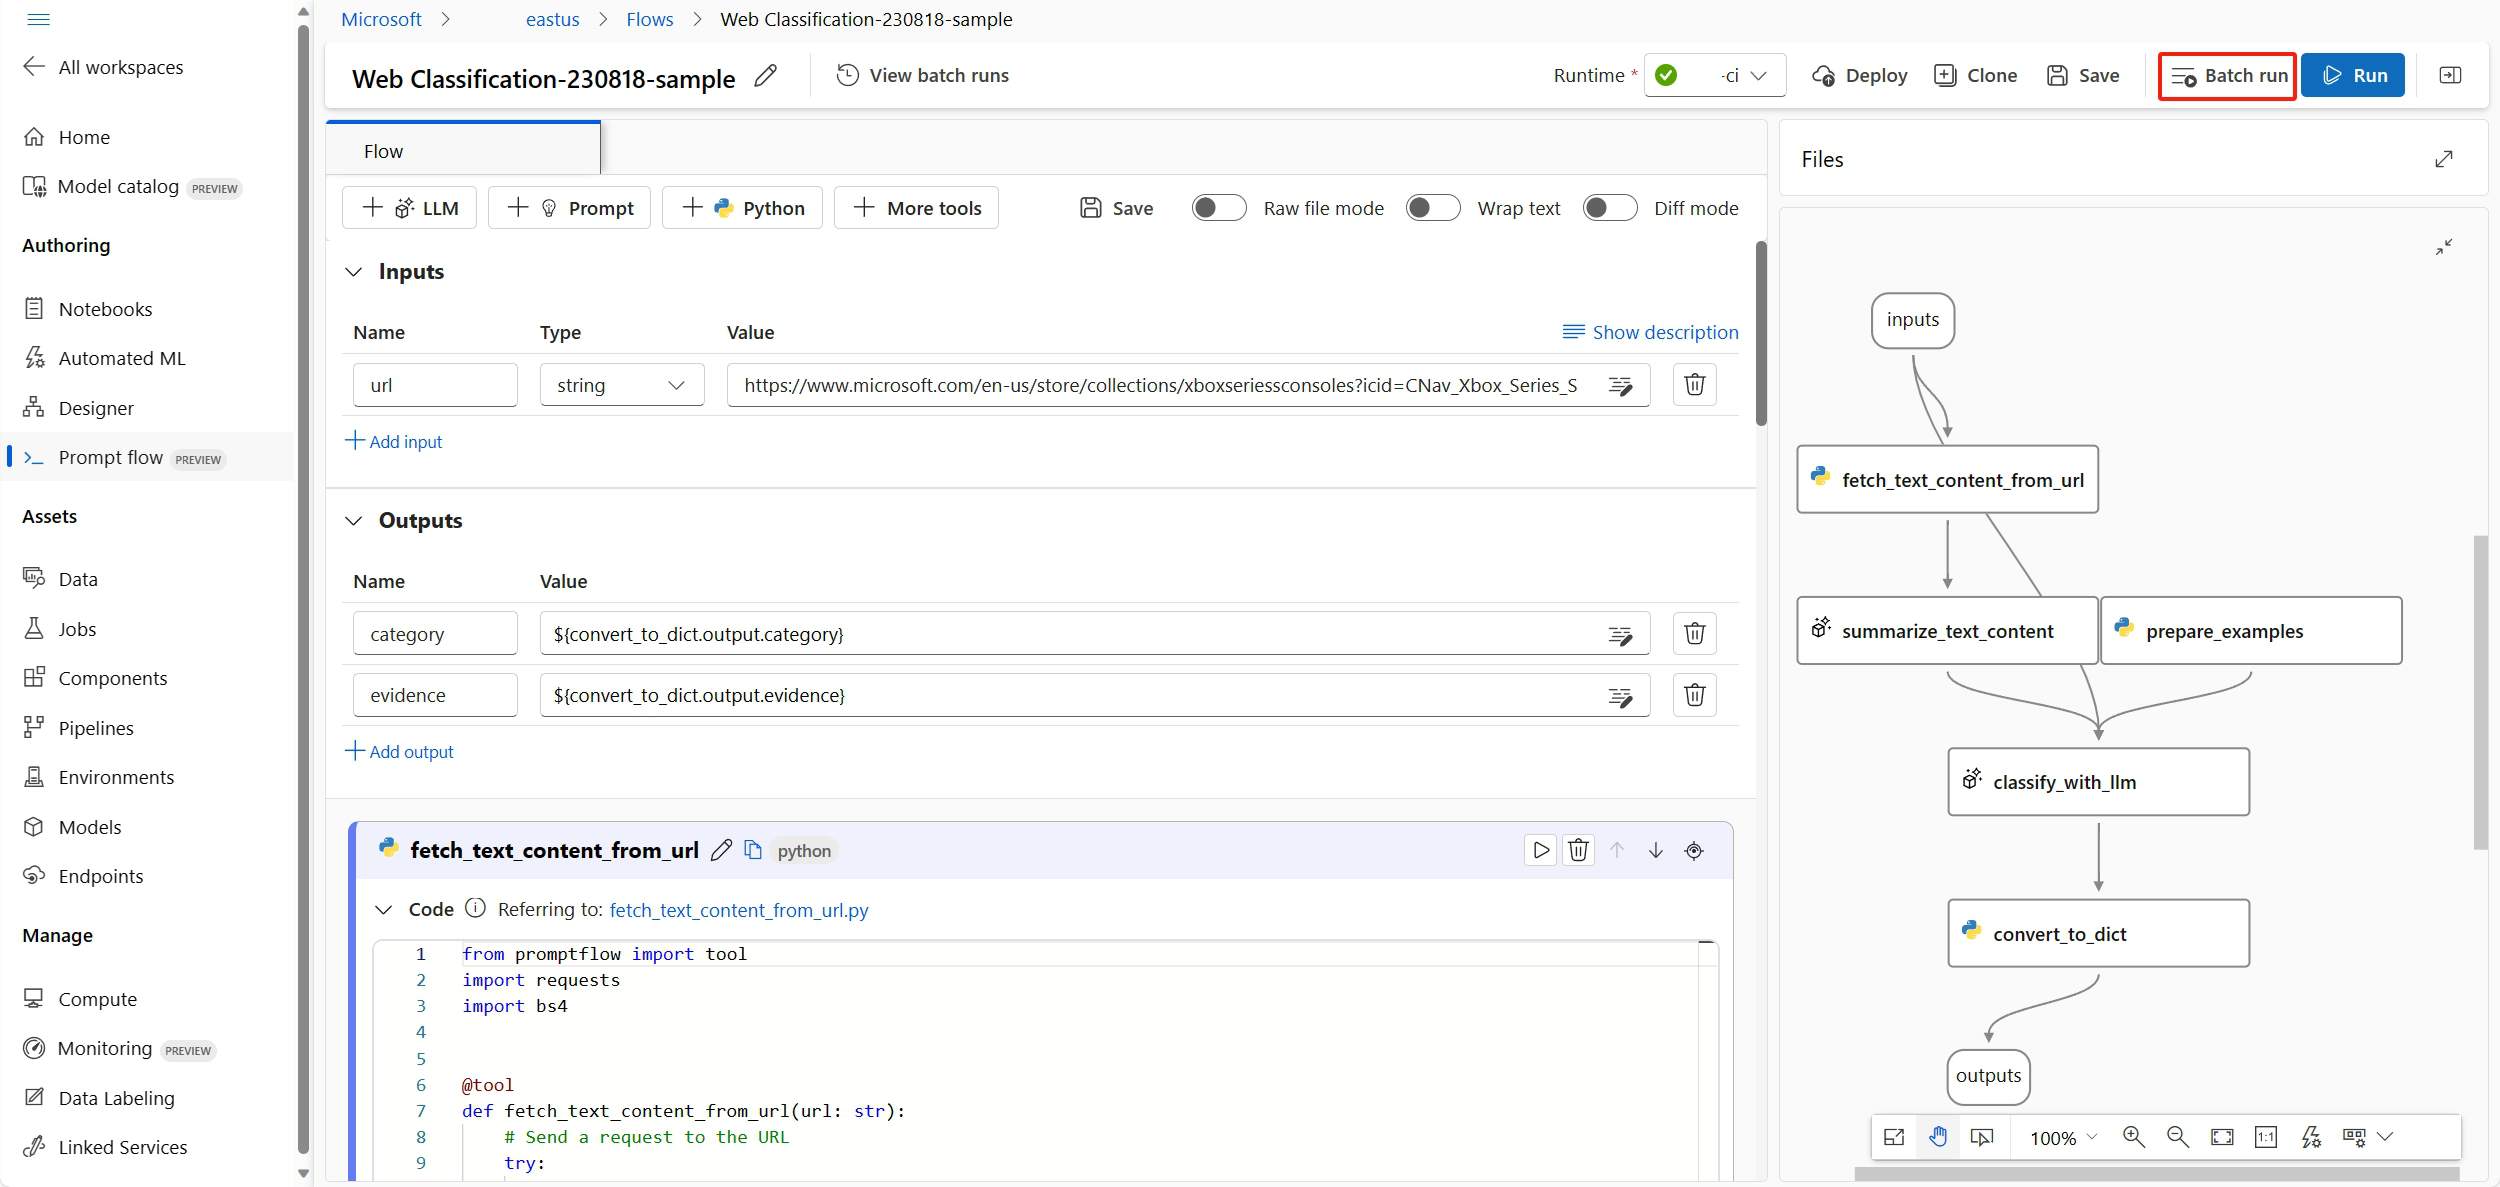Click the Batch run button

pyautogui.click(x=2227, y=75)
